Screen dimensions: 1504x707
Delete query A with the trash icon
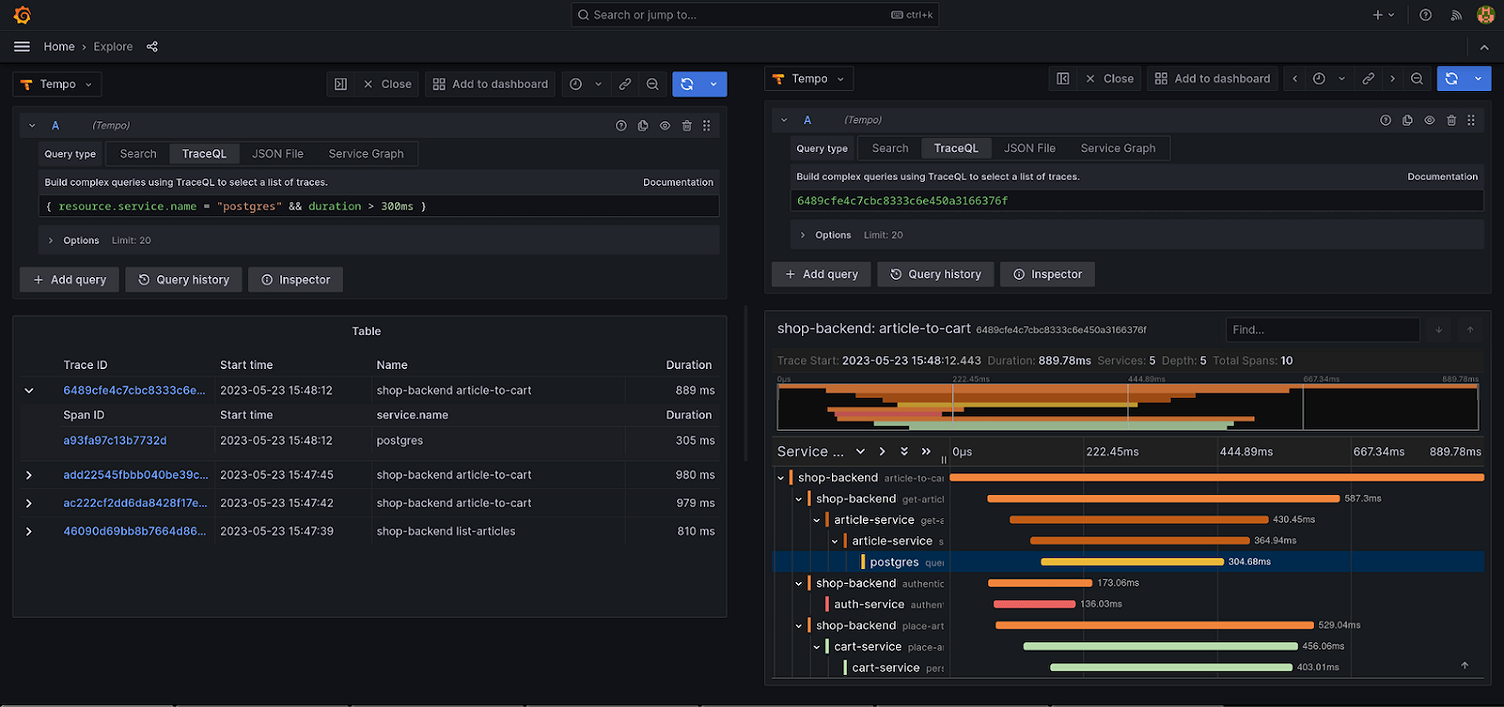point(686,125)
